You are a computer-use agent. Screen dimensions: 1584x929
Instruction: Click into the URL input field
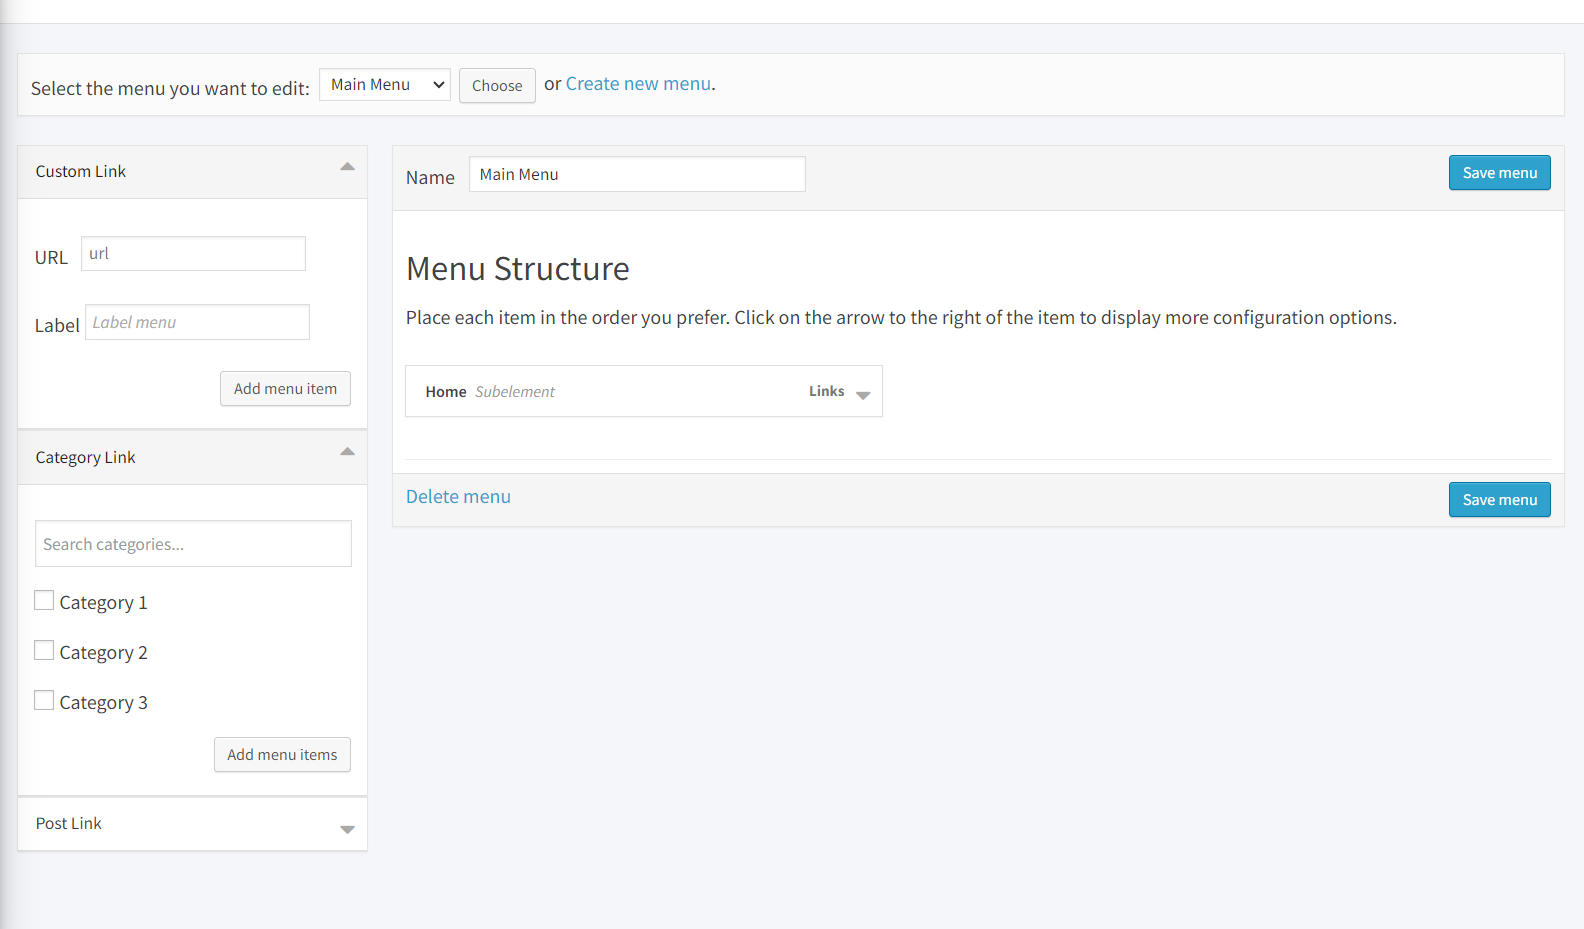coord(193,254)
